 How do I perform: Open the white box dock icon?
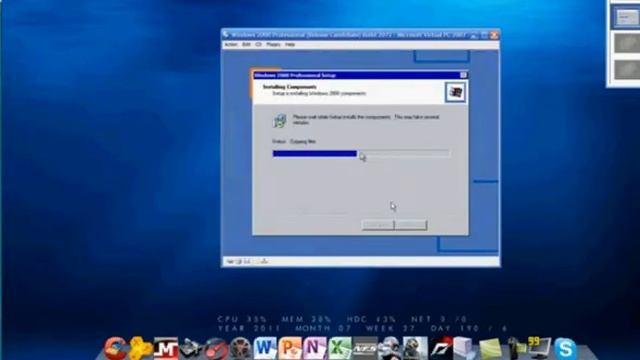(x=464, y=348)
